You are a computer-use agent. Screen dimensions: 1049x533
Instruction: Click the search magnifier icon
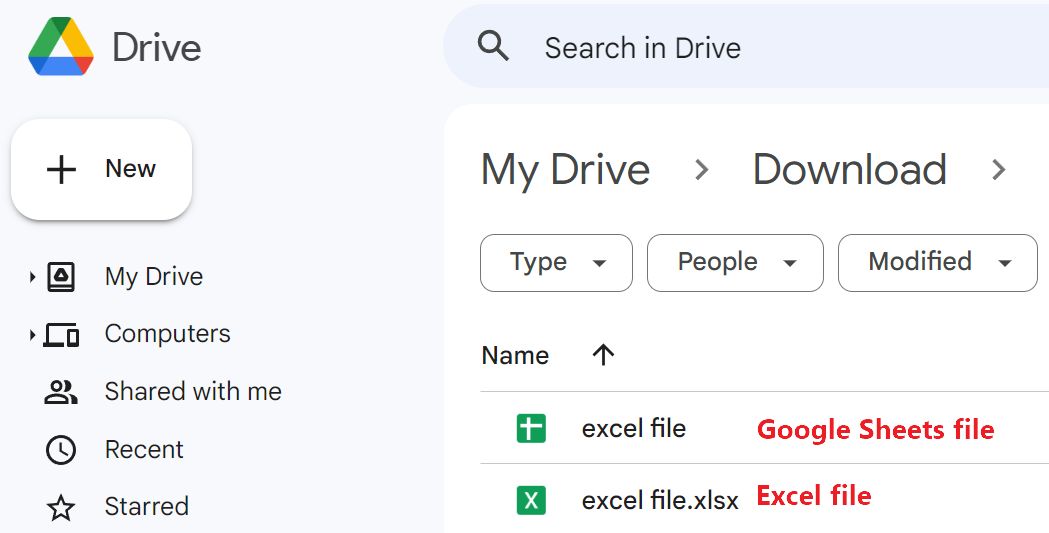(x=493, y=47)
